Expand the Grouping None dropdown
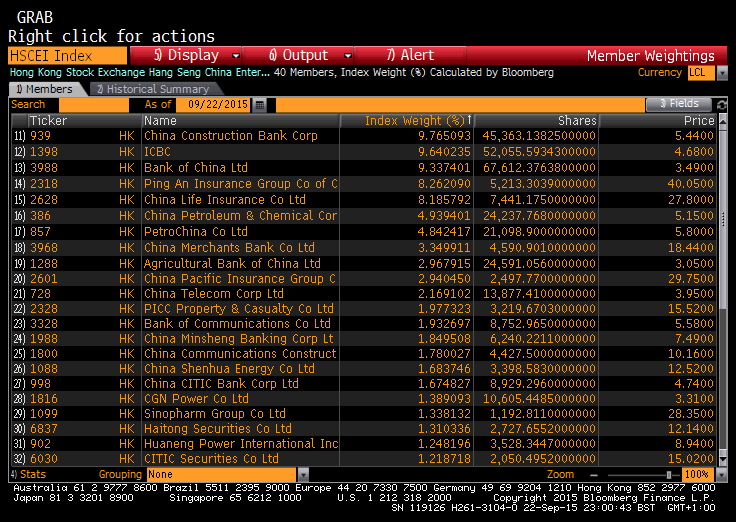736x522 pixels. click(303, 475)
